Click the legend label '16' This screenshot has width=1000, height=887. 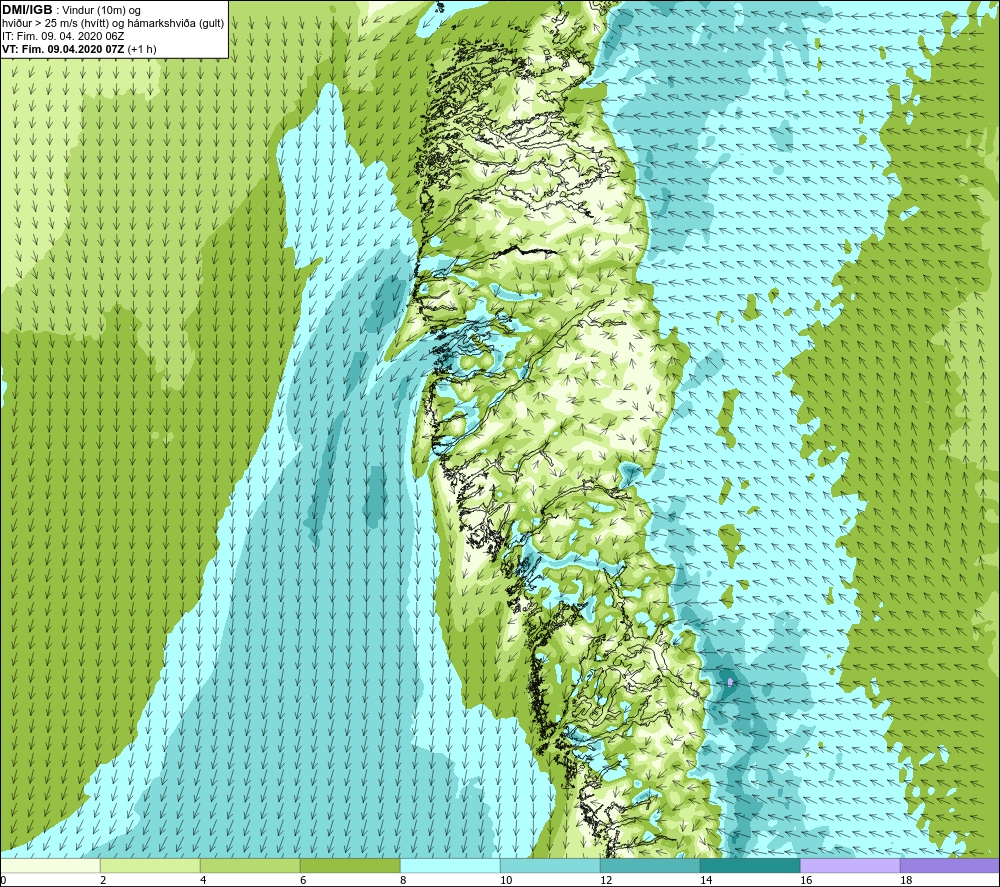(x=806, y=880)
